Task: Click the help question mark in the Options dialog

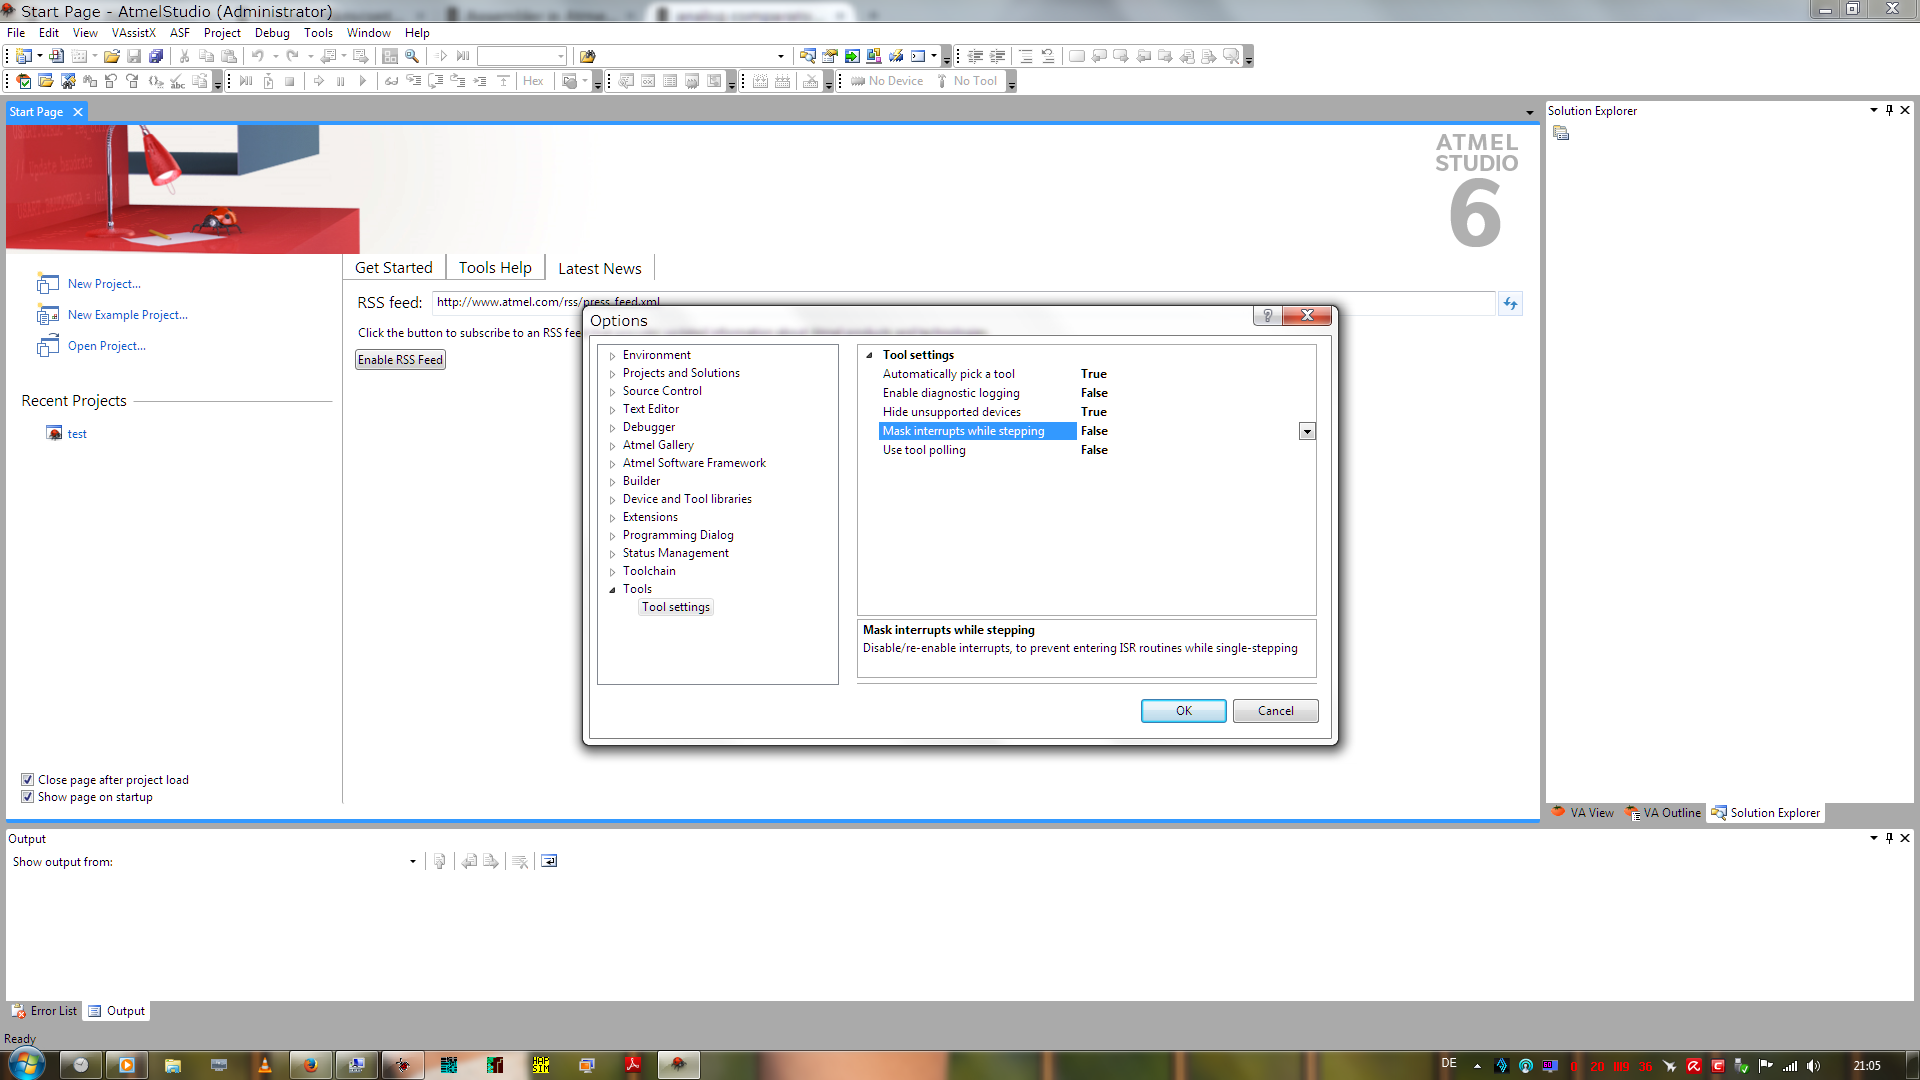Action: 1267,315
